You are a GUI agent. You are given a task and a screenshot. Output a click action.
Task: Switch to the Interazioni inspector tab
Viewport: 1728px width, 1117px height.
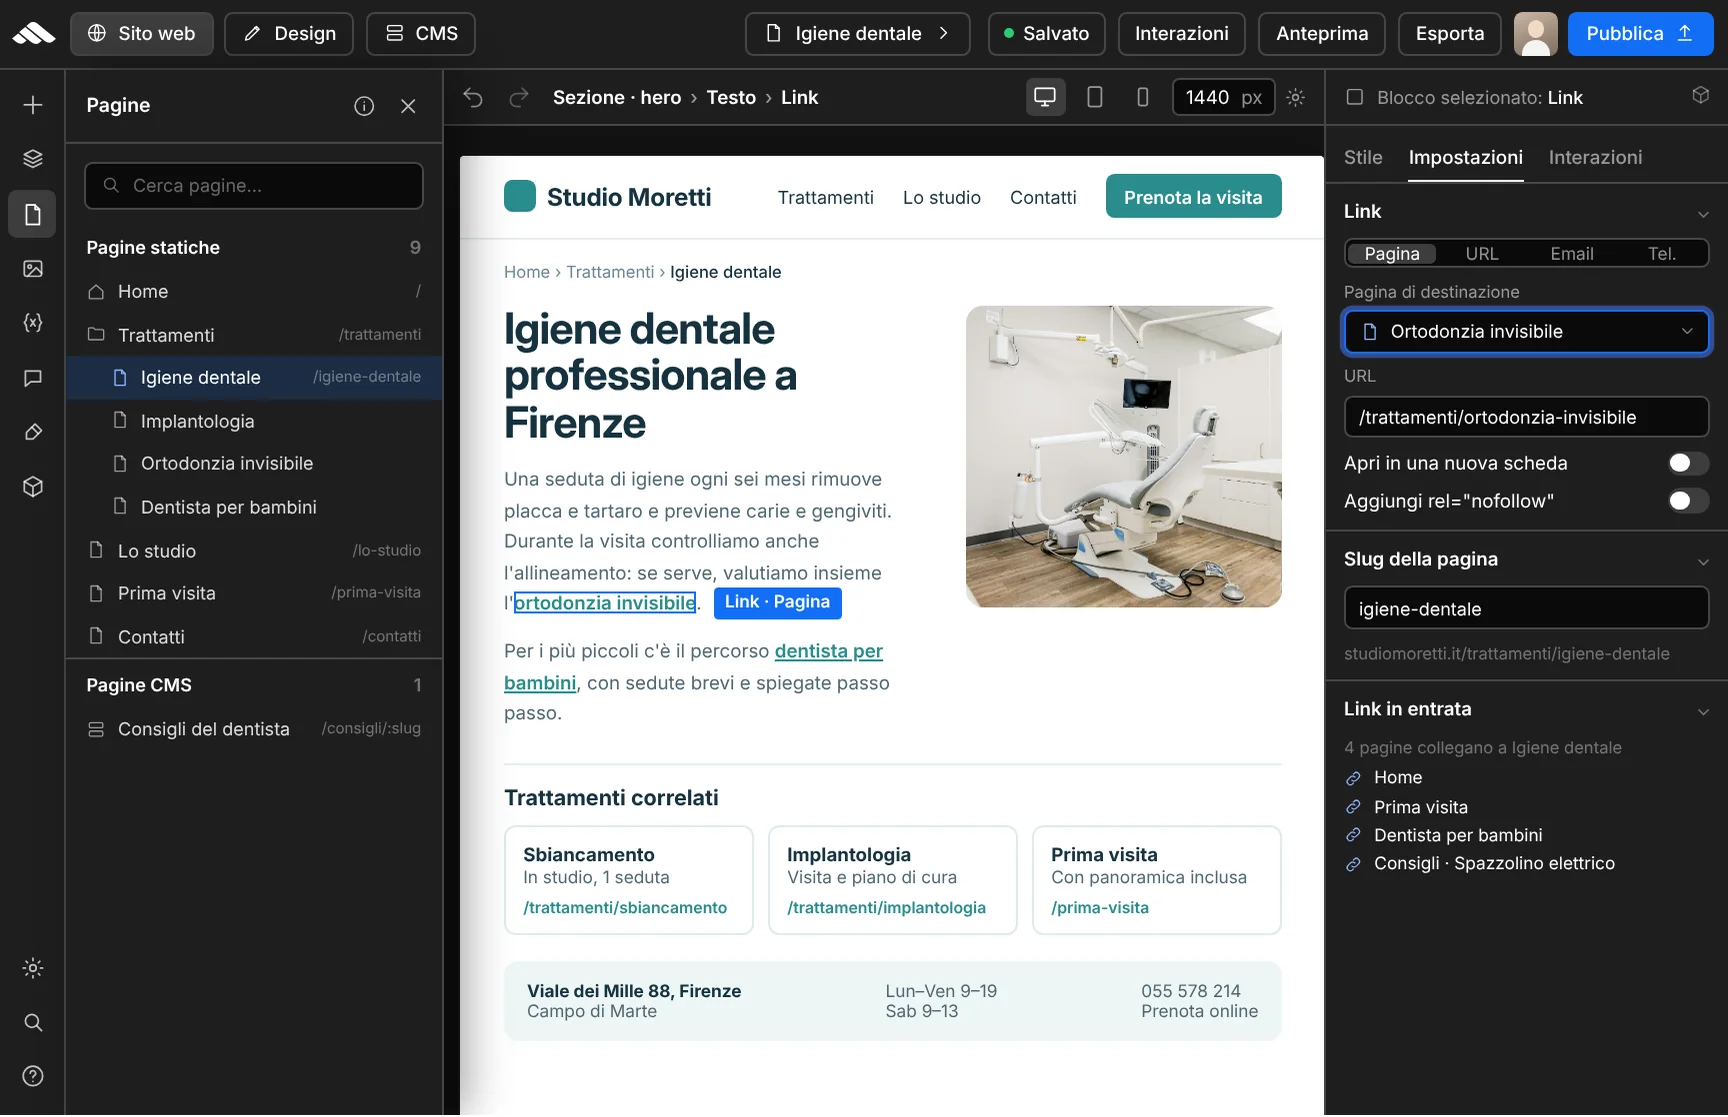[1595, 157]
